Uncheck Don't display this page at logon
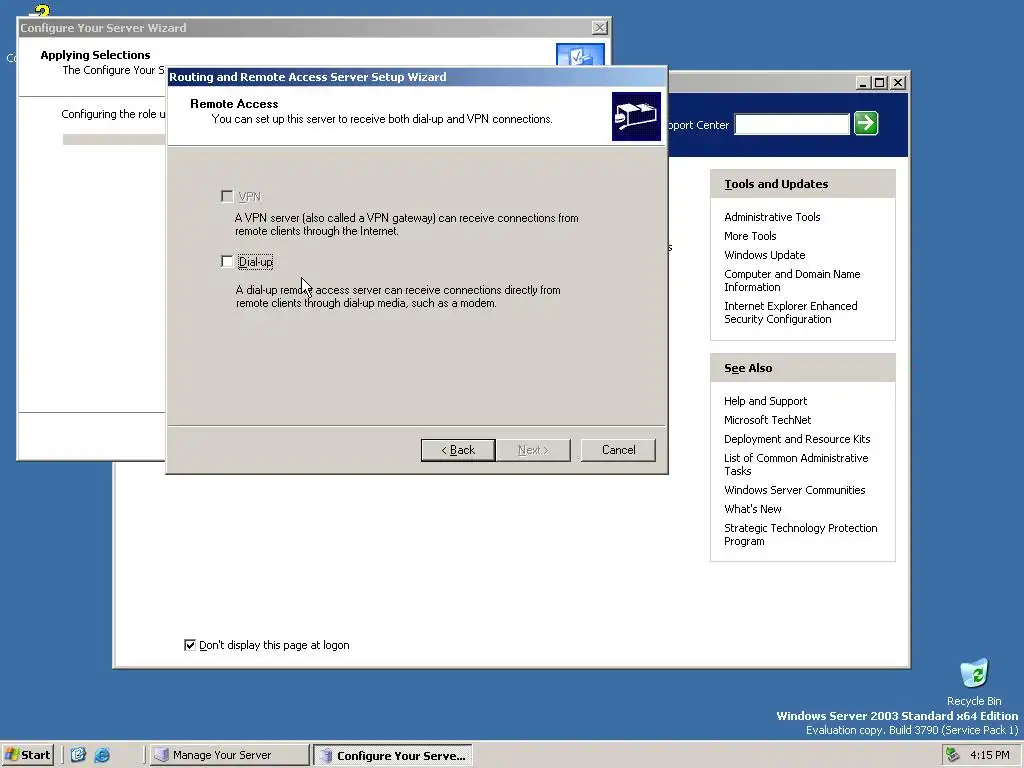 [x=190, y=645]
